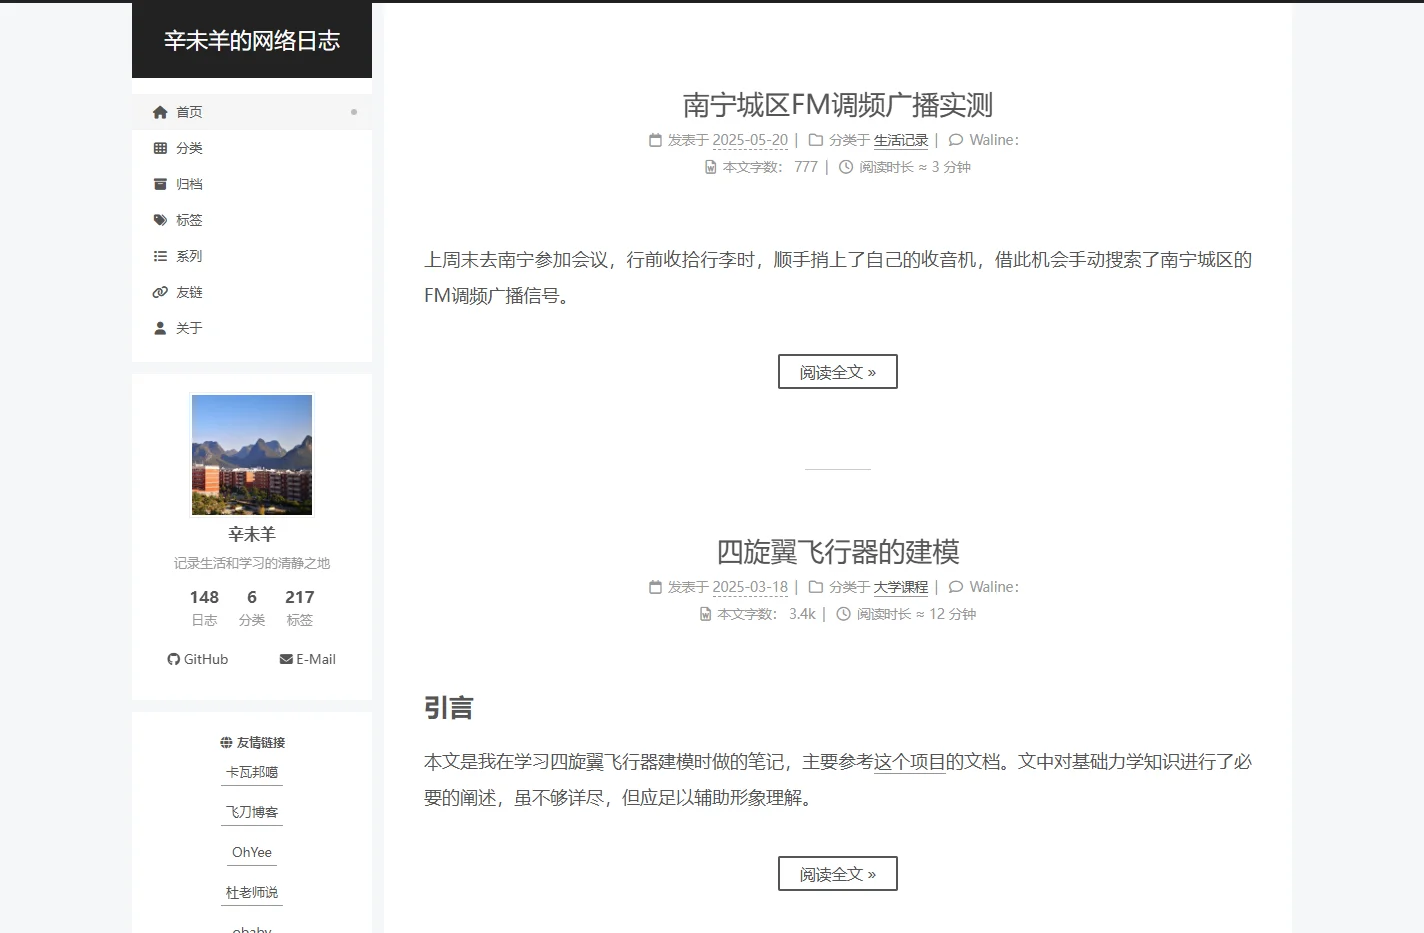The image size is (1424, 933).
Task: Click calendar icon before 发表于 2025-03-18
Action: pos(655,587)
